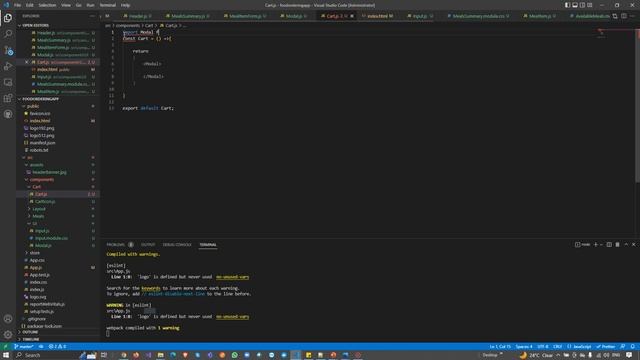Close Cart.js in Open Editors list
The height and width of the screenshot is (360, 640).
[27, 62]
